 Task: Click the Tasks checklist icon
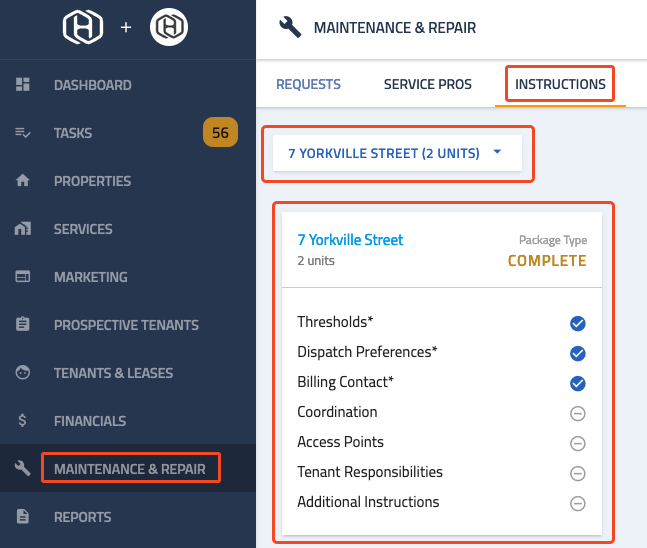tap(22, 132)
